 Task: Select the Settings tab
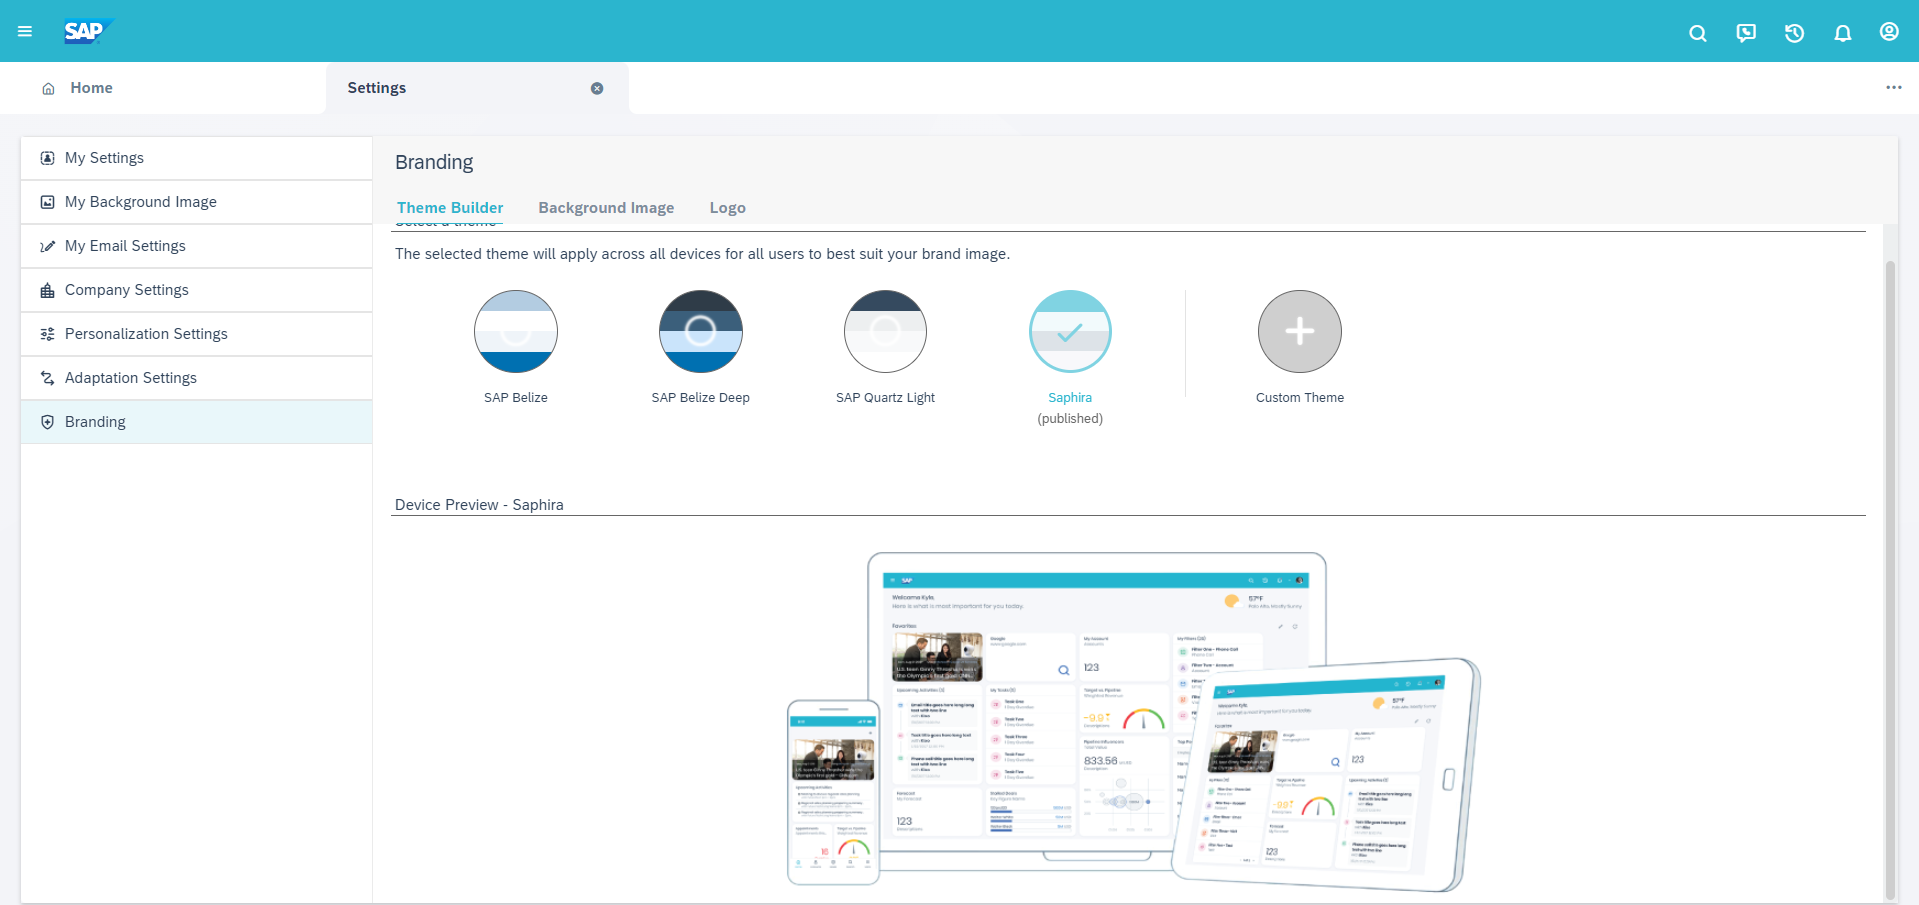click(x=477, y=88)
